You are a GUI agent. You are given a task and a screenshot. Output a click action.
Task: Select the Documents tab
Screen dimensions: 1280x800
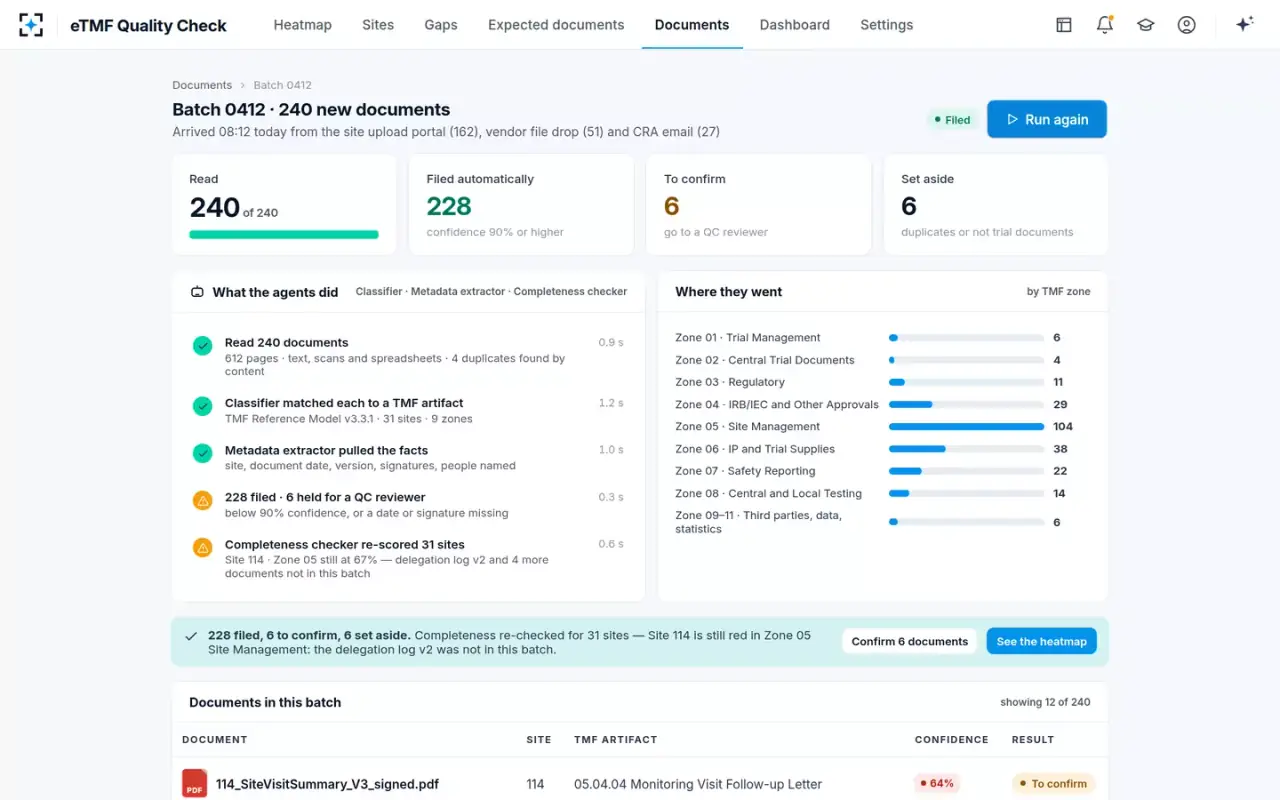pos(692,25)
